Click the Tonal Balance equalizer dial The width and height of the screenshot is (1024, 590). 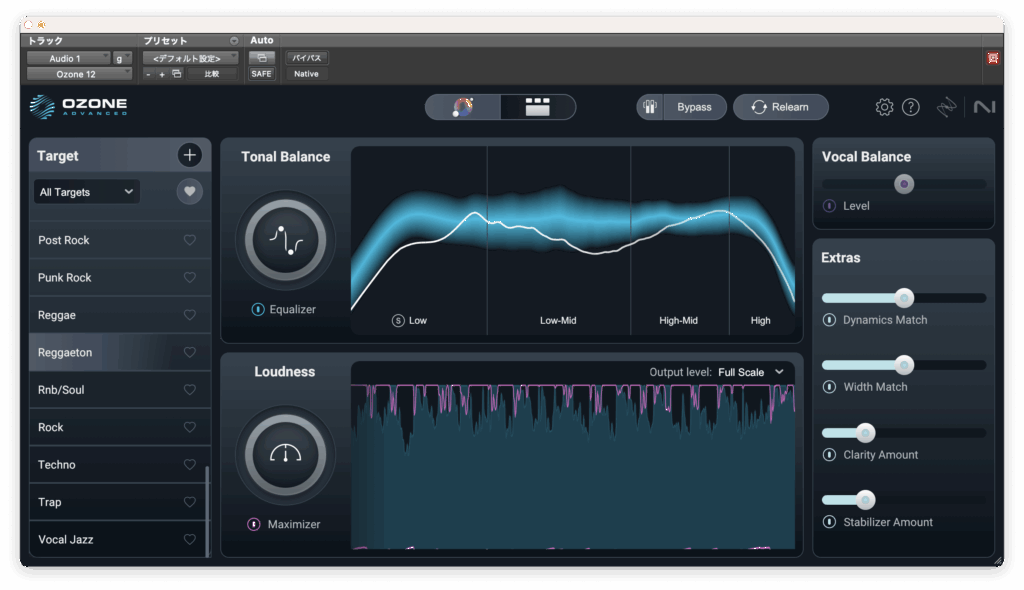[285, 240]
